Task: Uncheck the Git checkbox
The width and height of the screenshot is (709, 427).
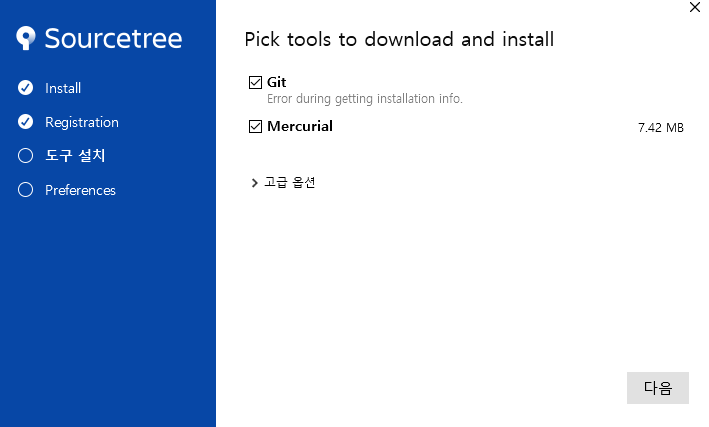Action: click(x=255, y=82)
